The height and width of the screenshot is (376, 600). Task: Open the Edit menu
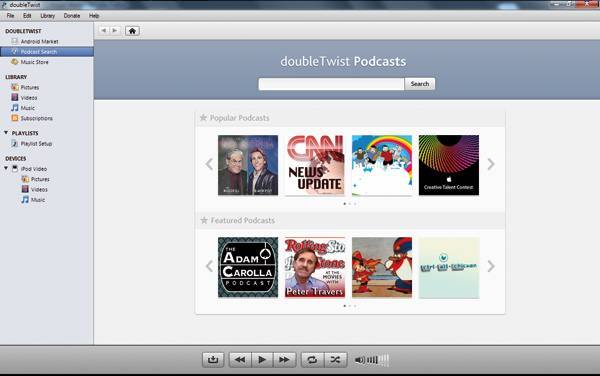[x=27, y=16]
